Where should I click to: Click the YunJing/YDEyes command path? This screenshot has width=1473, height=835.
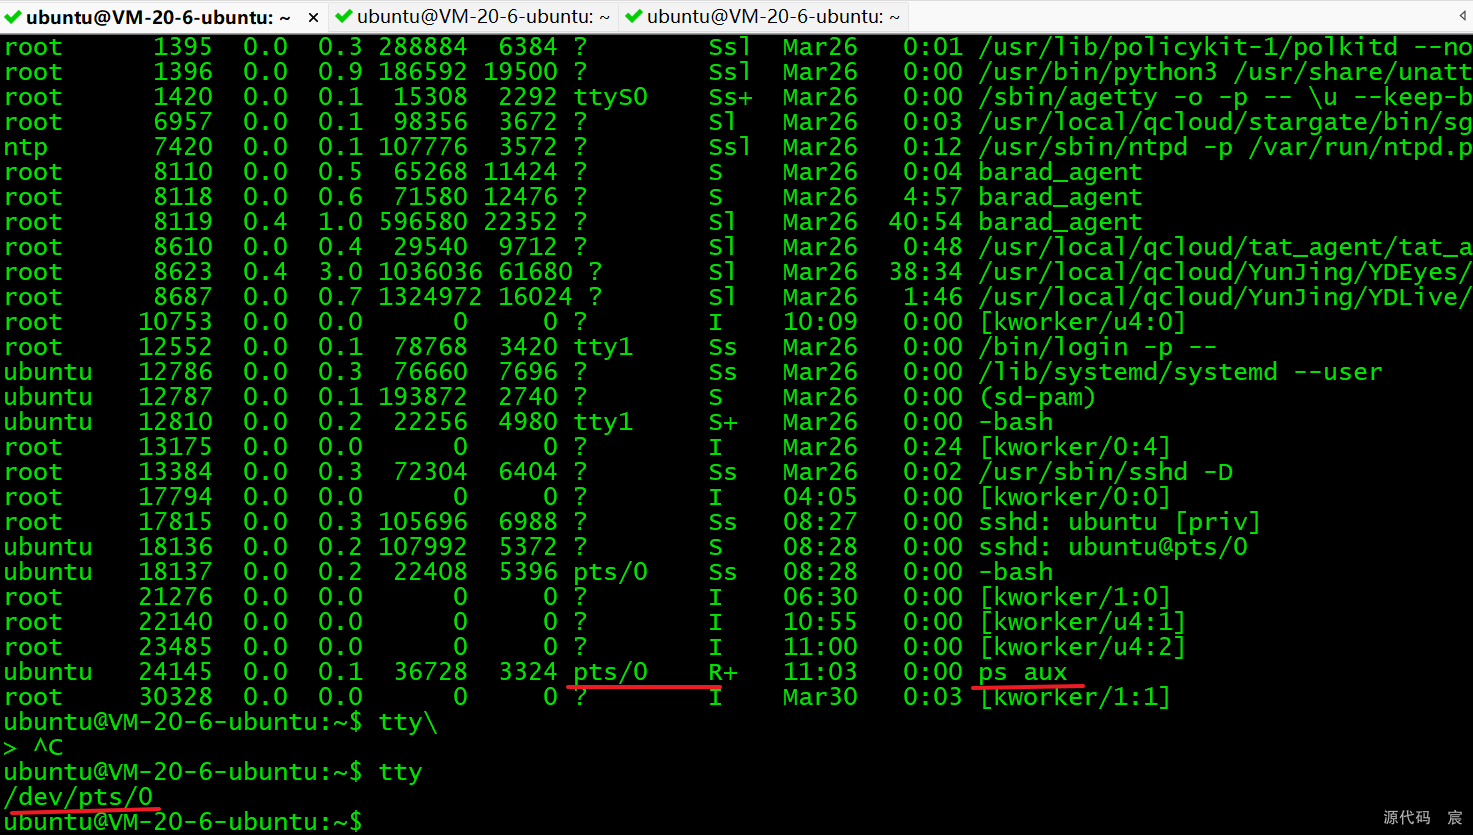tap(1225, 272)
